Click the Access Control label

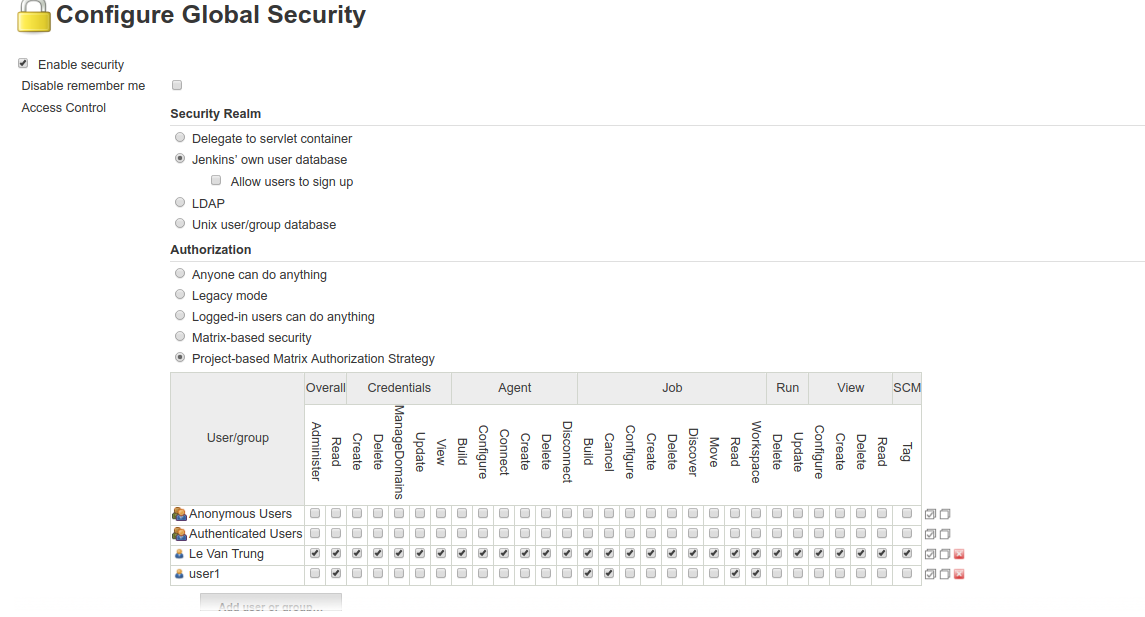(x=64, y=108)
